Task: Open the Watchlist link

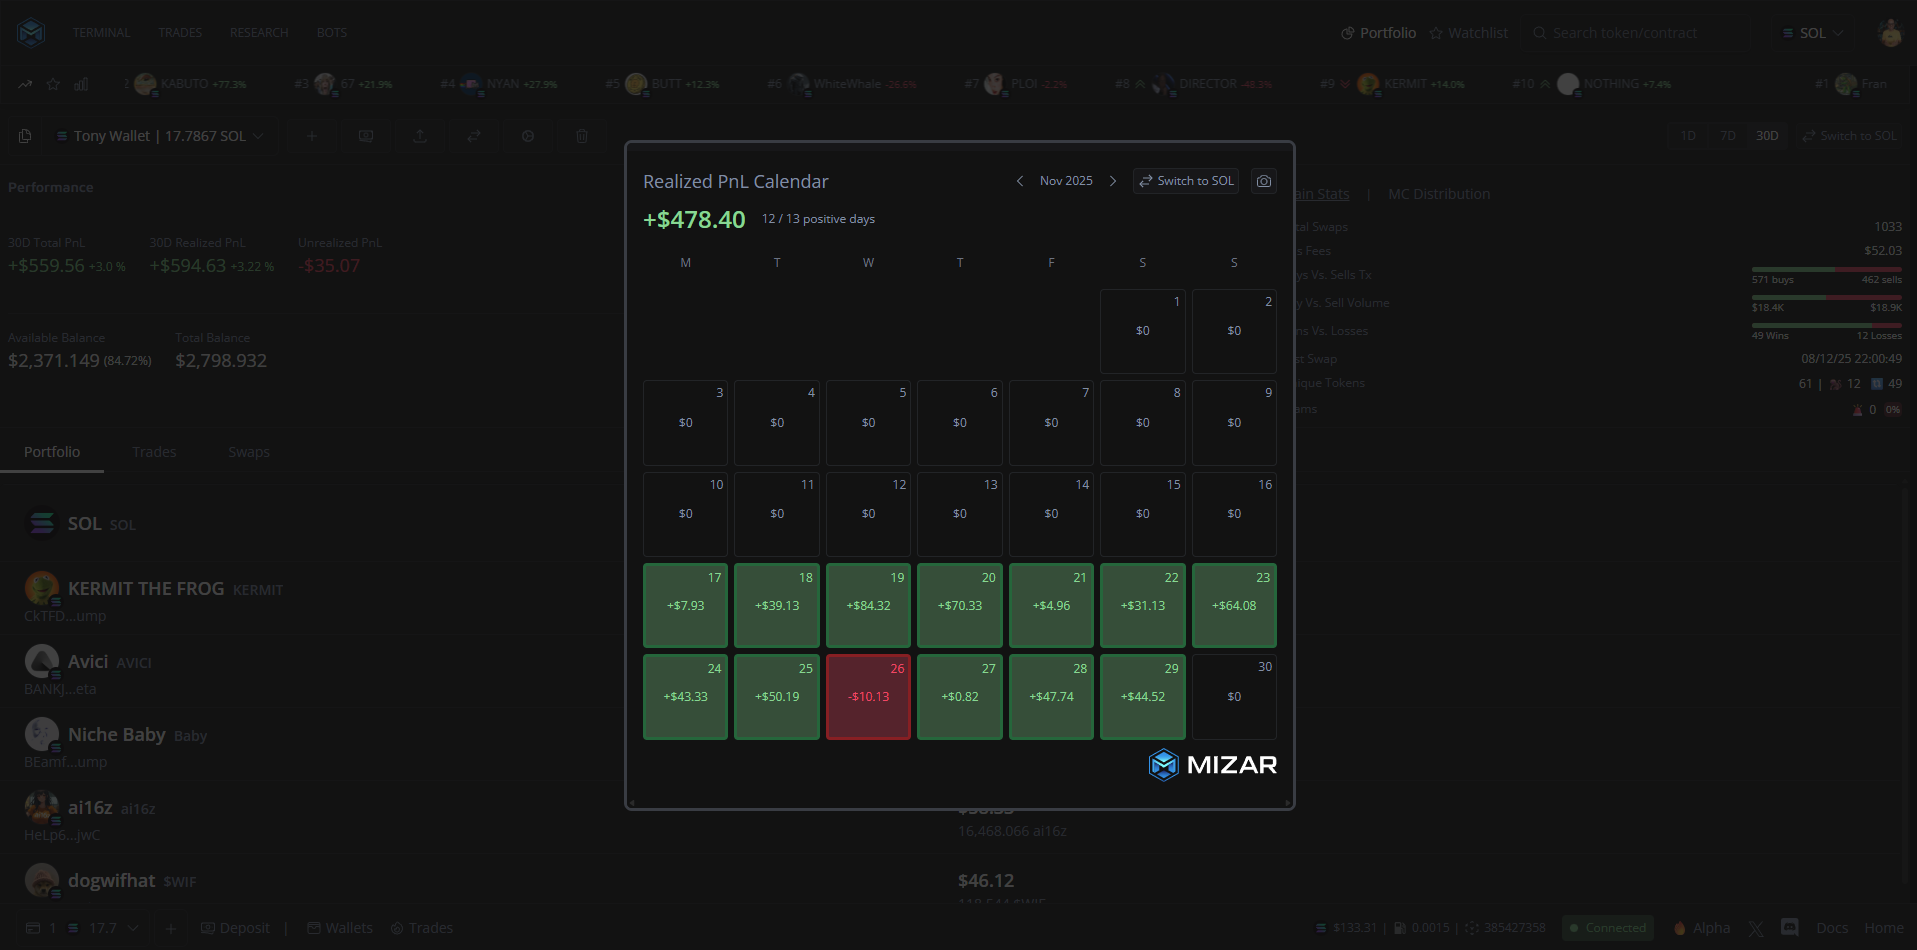Action: coord(1468,33)
